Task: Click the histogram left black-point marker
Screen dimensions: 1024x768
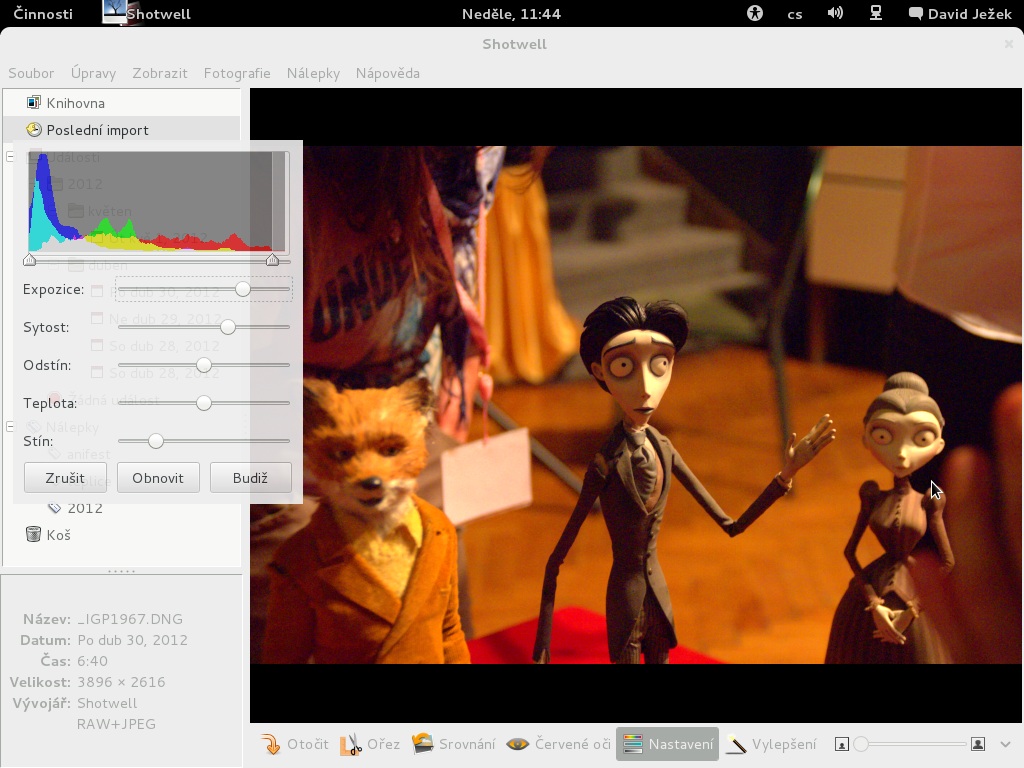Action: (x=29, y=260)
